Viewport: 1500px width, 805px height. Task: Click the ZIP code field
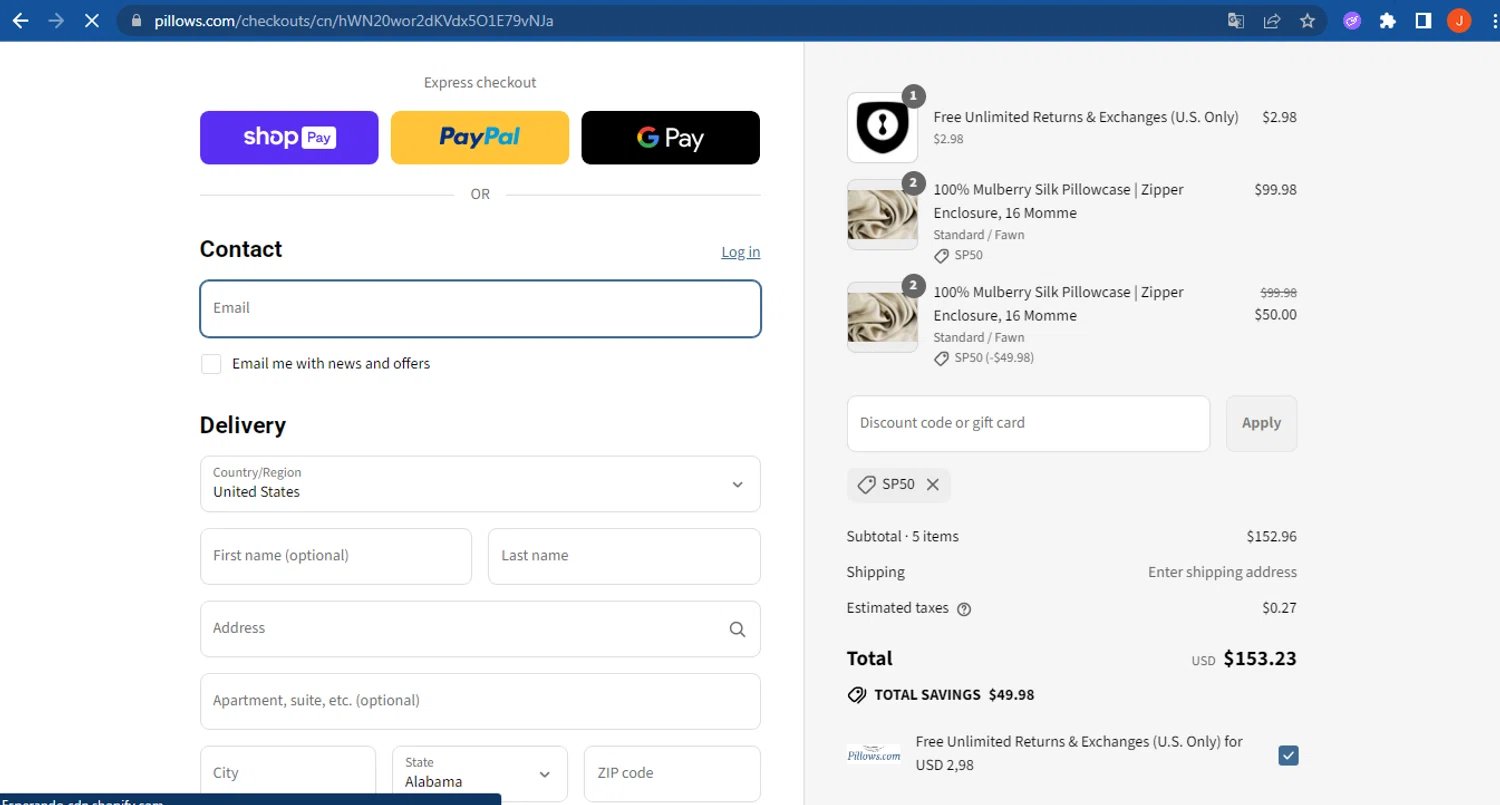(672, 774)
